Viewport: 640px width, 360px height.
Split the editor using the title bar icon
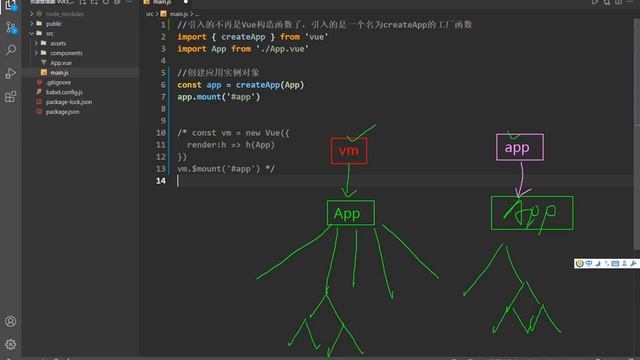coord(619,2)
